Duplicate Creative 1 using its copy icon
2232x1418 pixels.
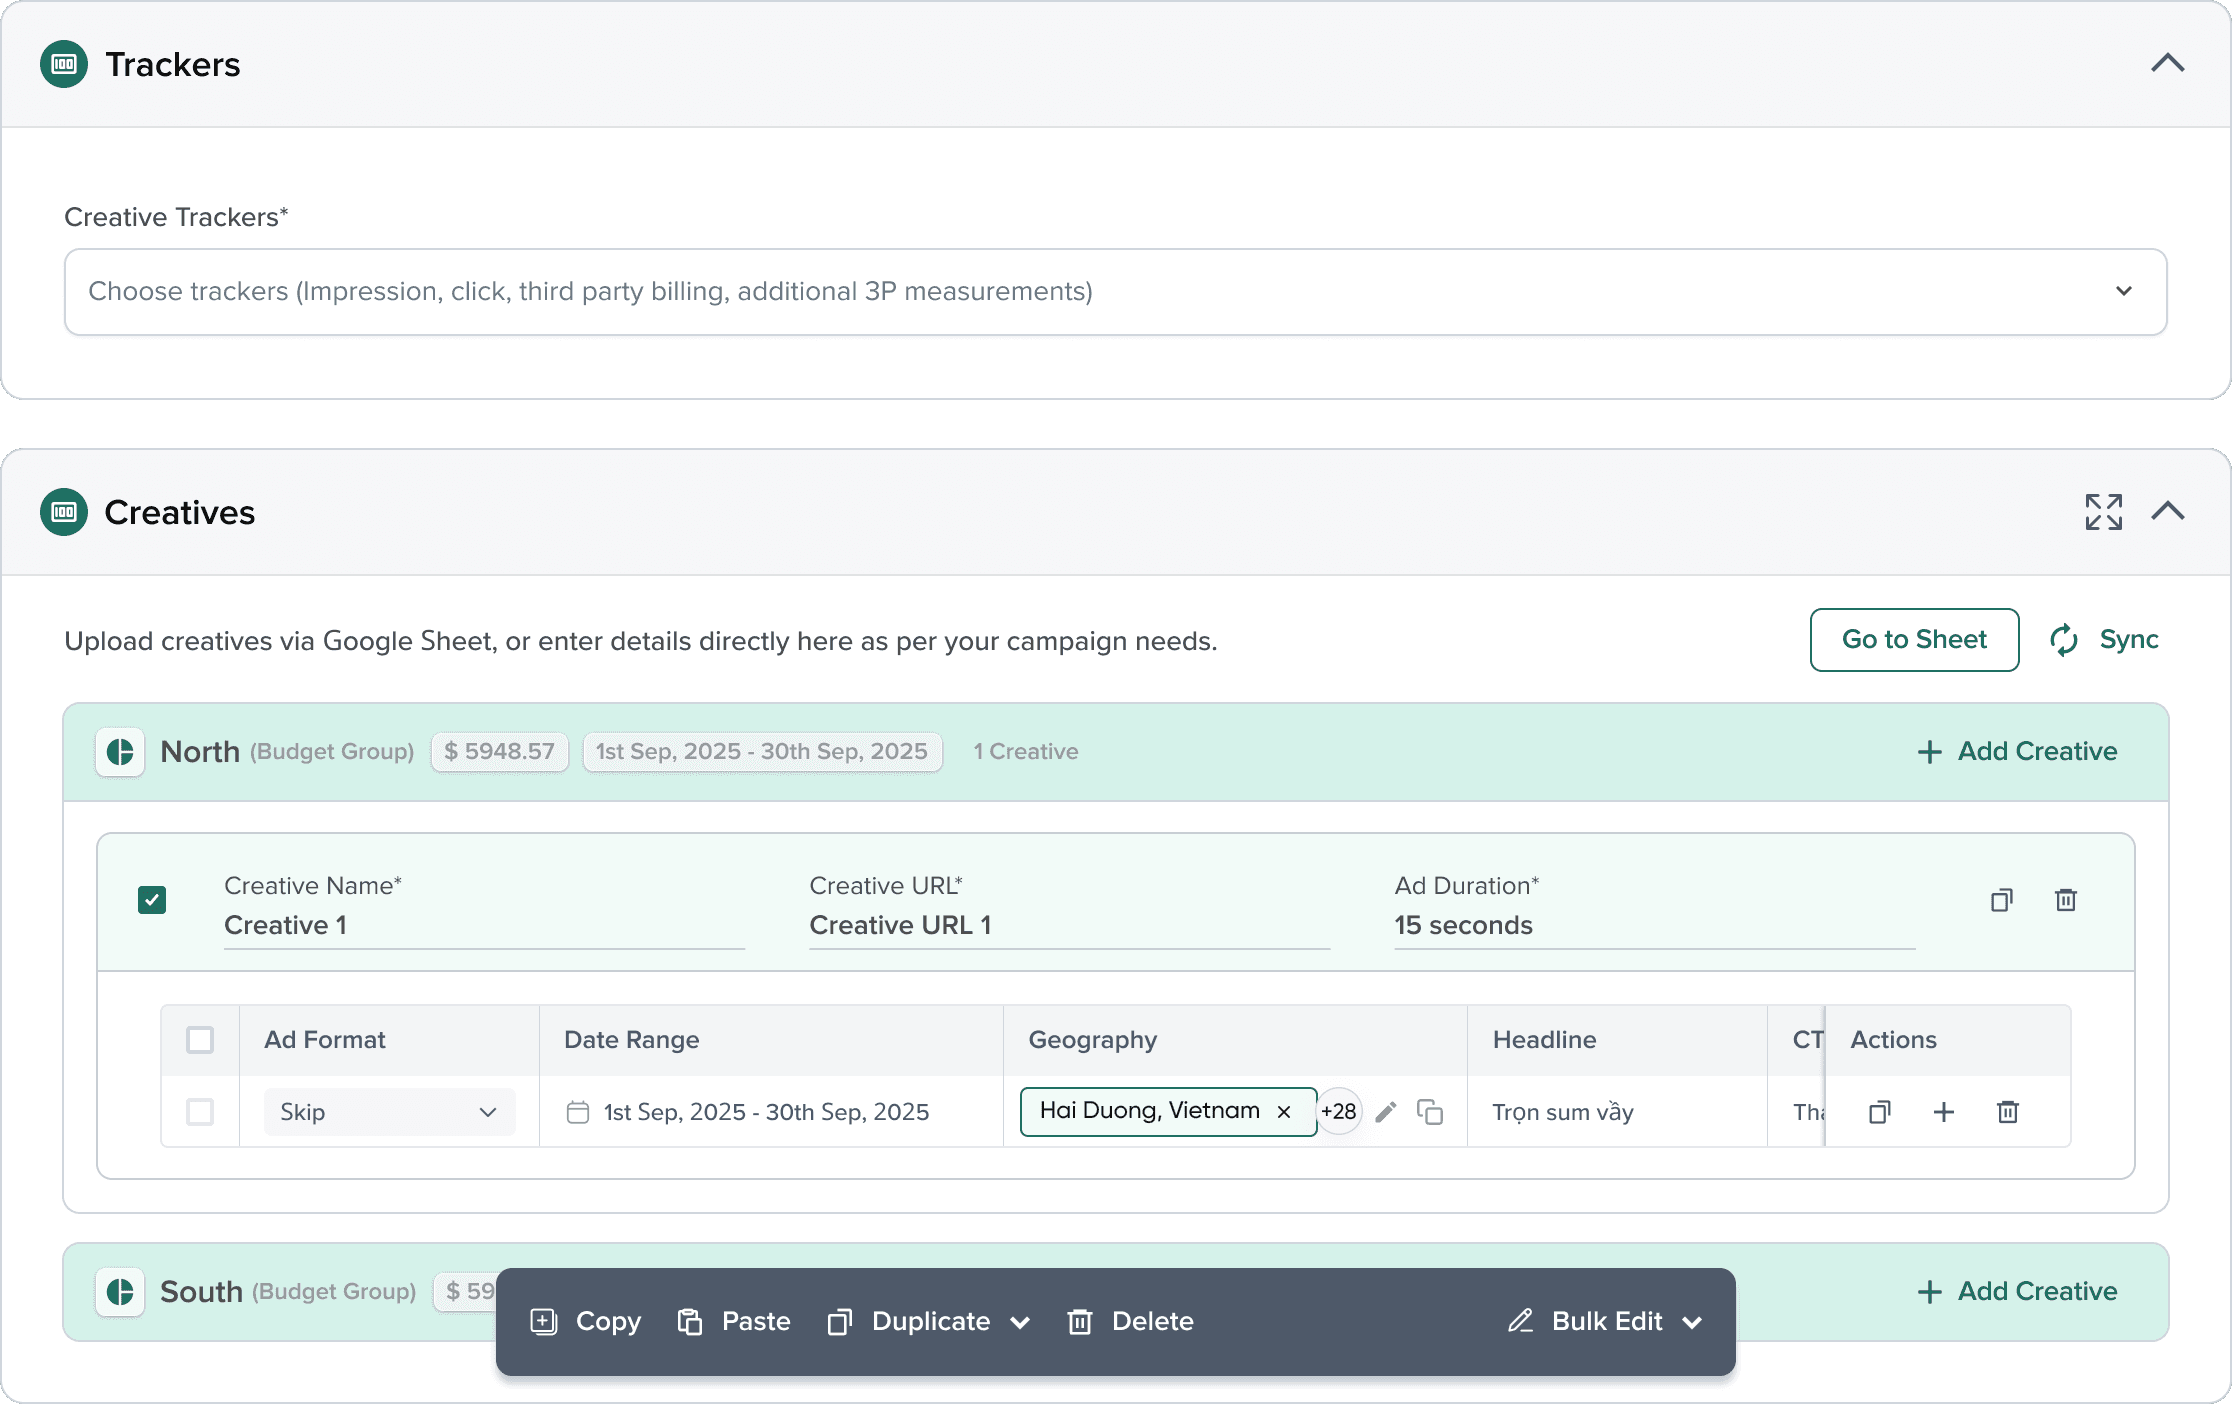(x=2001, y=900)
